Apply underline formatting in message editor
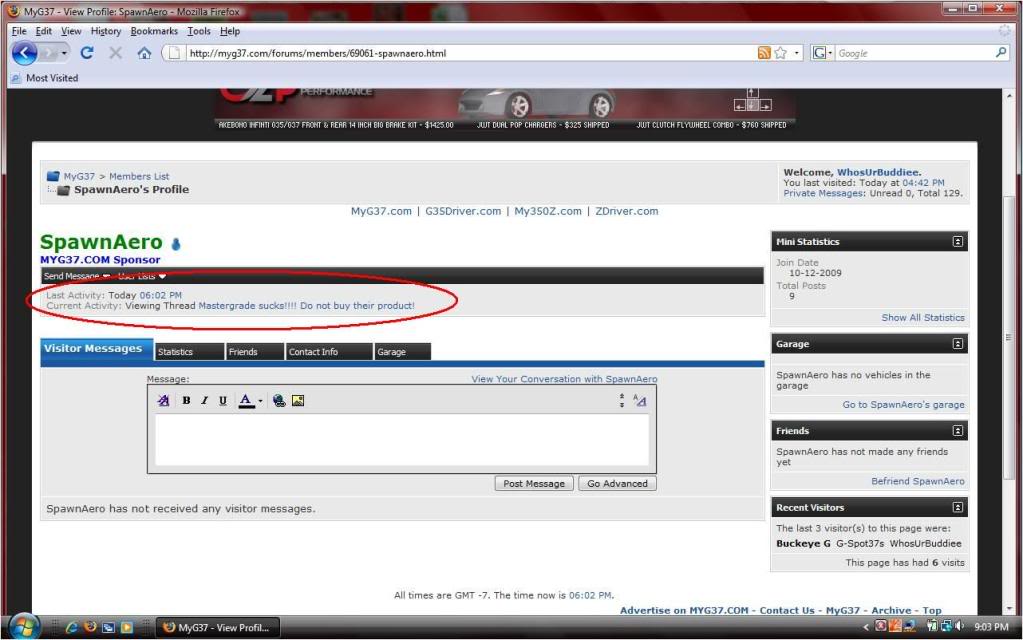The width and height of the screenshot is (1023, 640). coord(222,401)
